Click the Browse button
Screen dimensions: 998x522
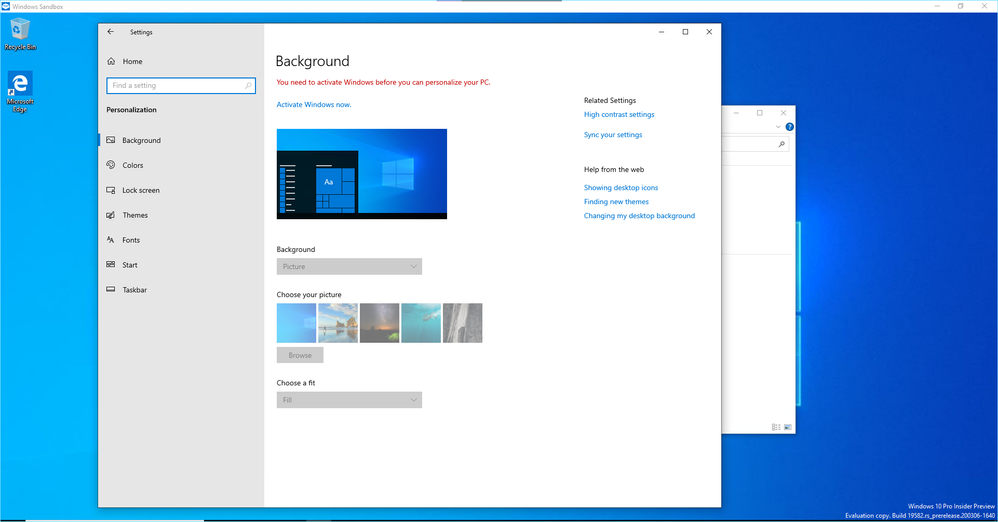point(300,355)
